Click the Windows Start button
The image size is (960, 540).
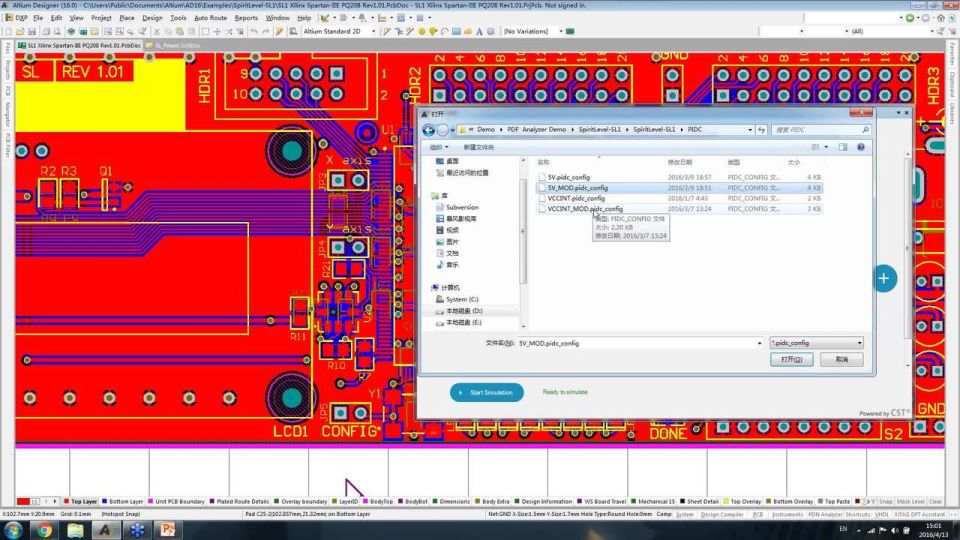[x=13, y=530]
